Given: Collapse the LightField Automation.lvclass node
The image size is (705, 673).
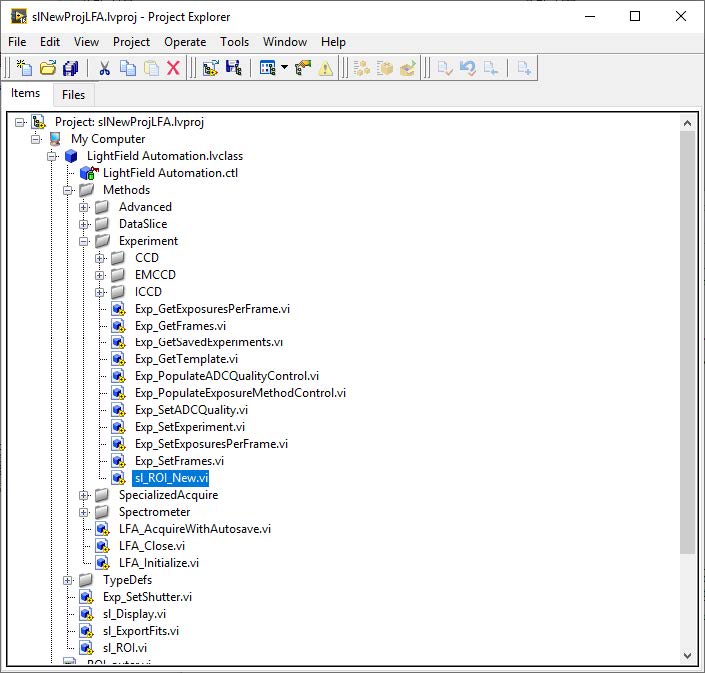Looking at the screenshot, I should 52,156.
